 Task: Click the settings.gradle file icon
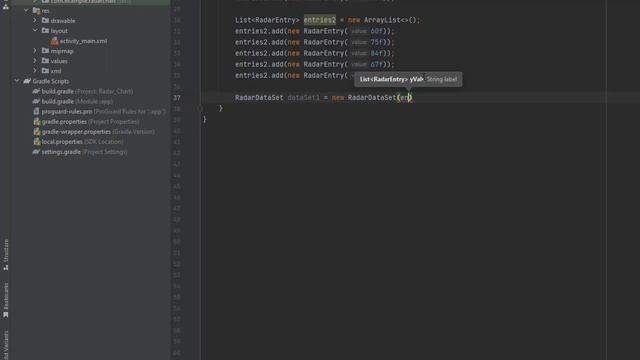click(36, 152)
